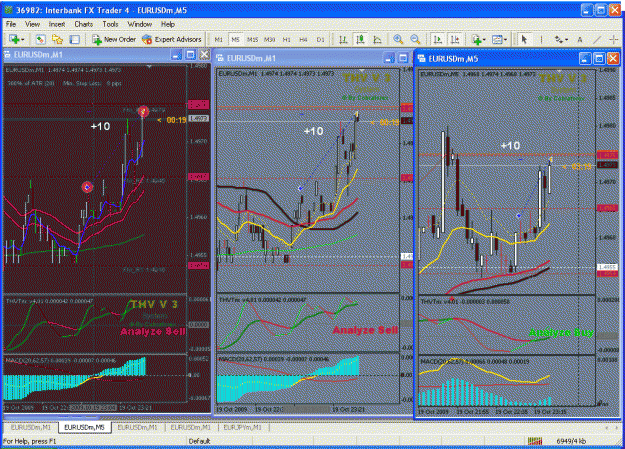Screen dimensions: 625x449
Task: Switch timeframe to H1
Action: [x=287, y=39]
